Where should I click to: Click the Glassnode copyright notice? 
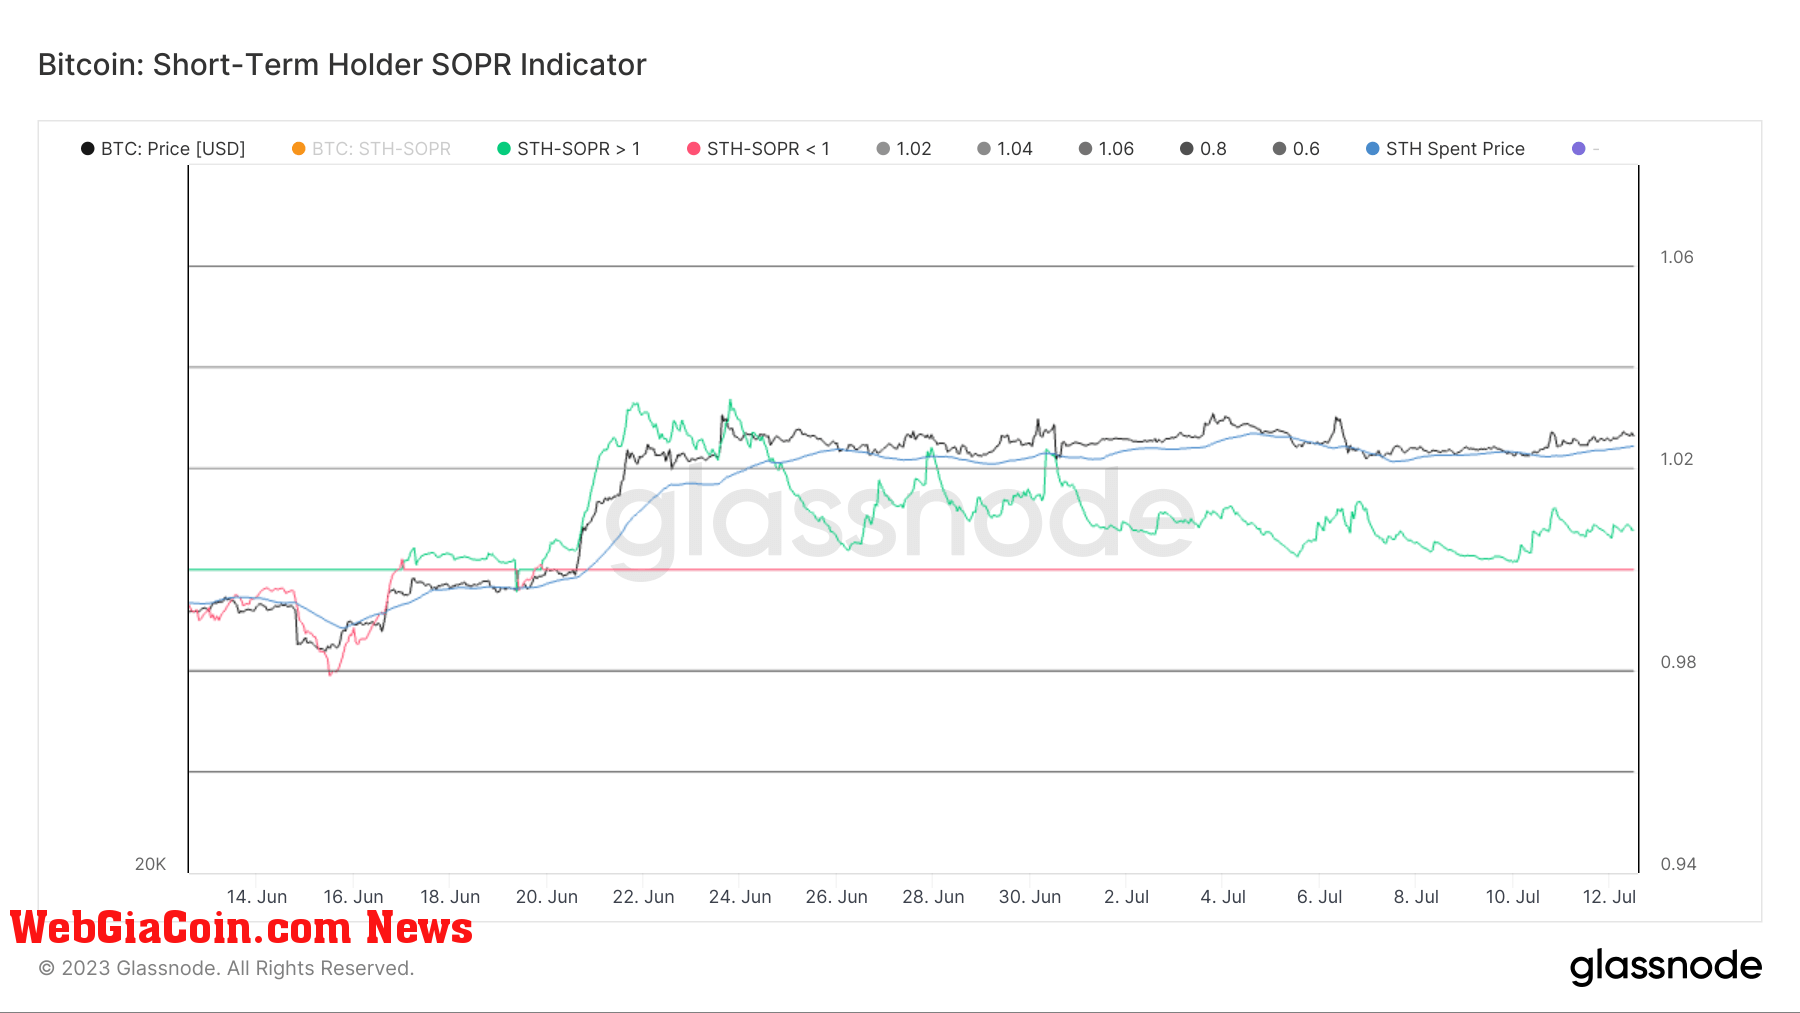point(226,968)
